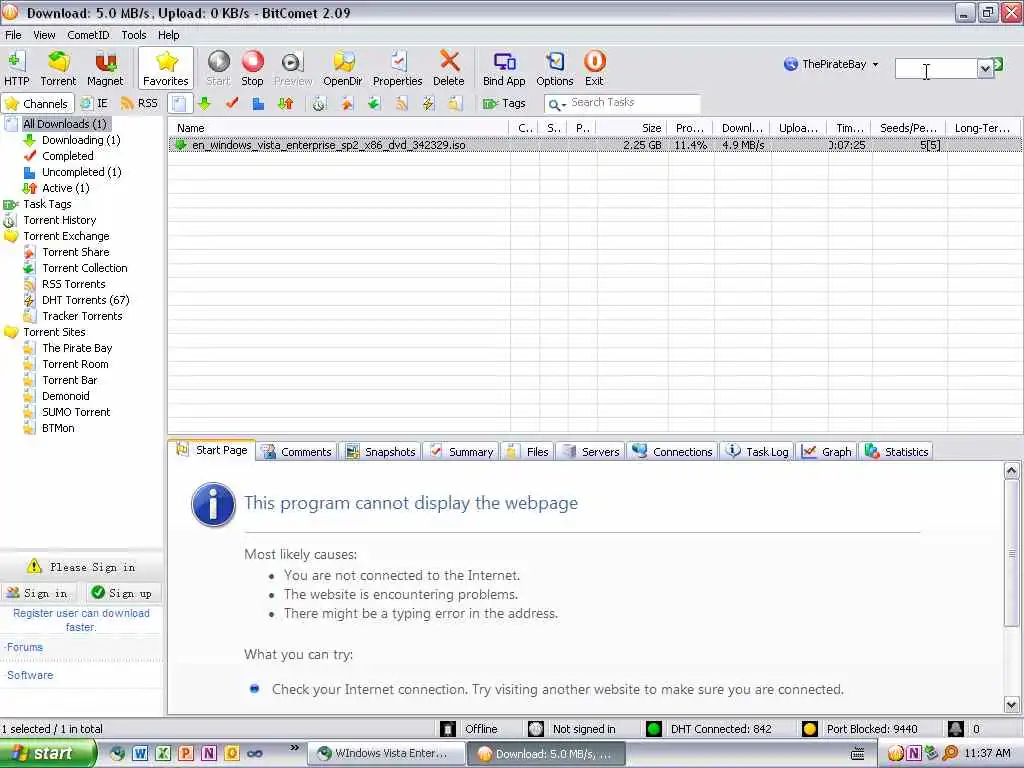
Task: Open the File menu
Action: 13,35
